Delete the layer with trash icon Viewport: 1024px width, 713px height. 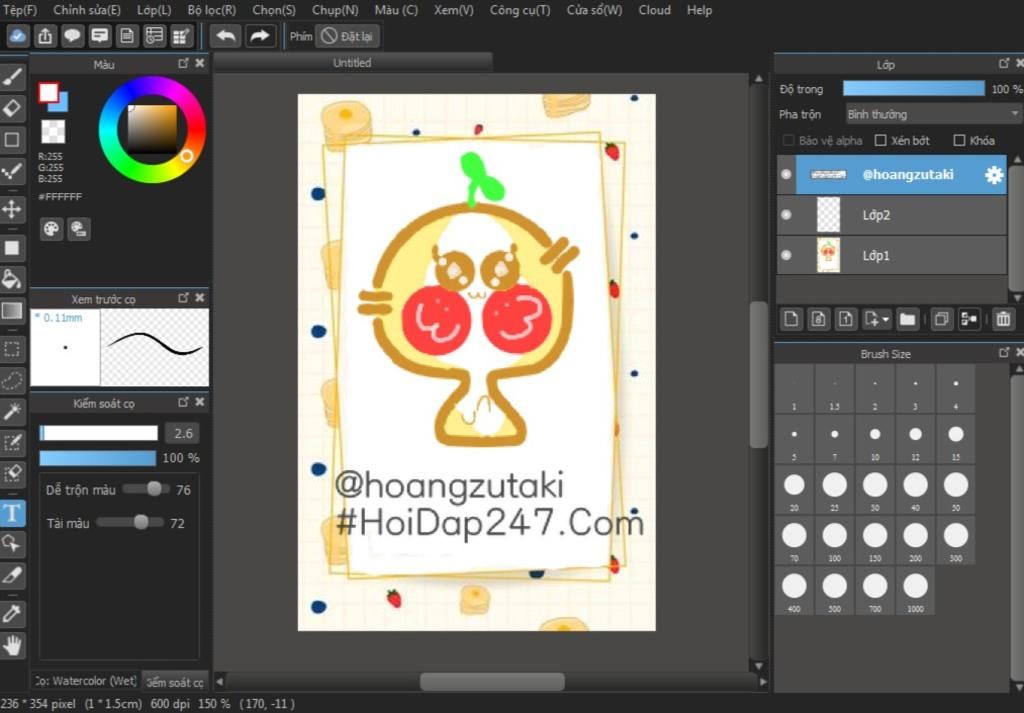(x=1002, y=319)
